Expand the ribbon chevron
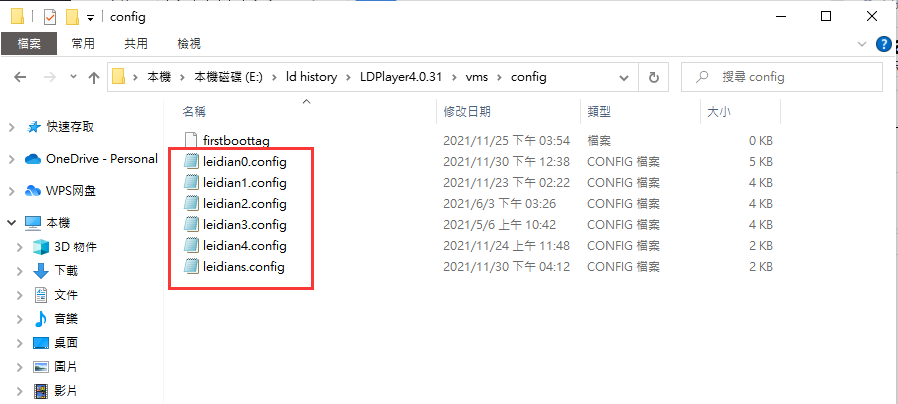Screen dimensions: 898x404 pyautogui.click(x=862, y=44)
